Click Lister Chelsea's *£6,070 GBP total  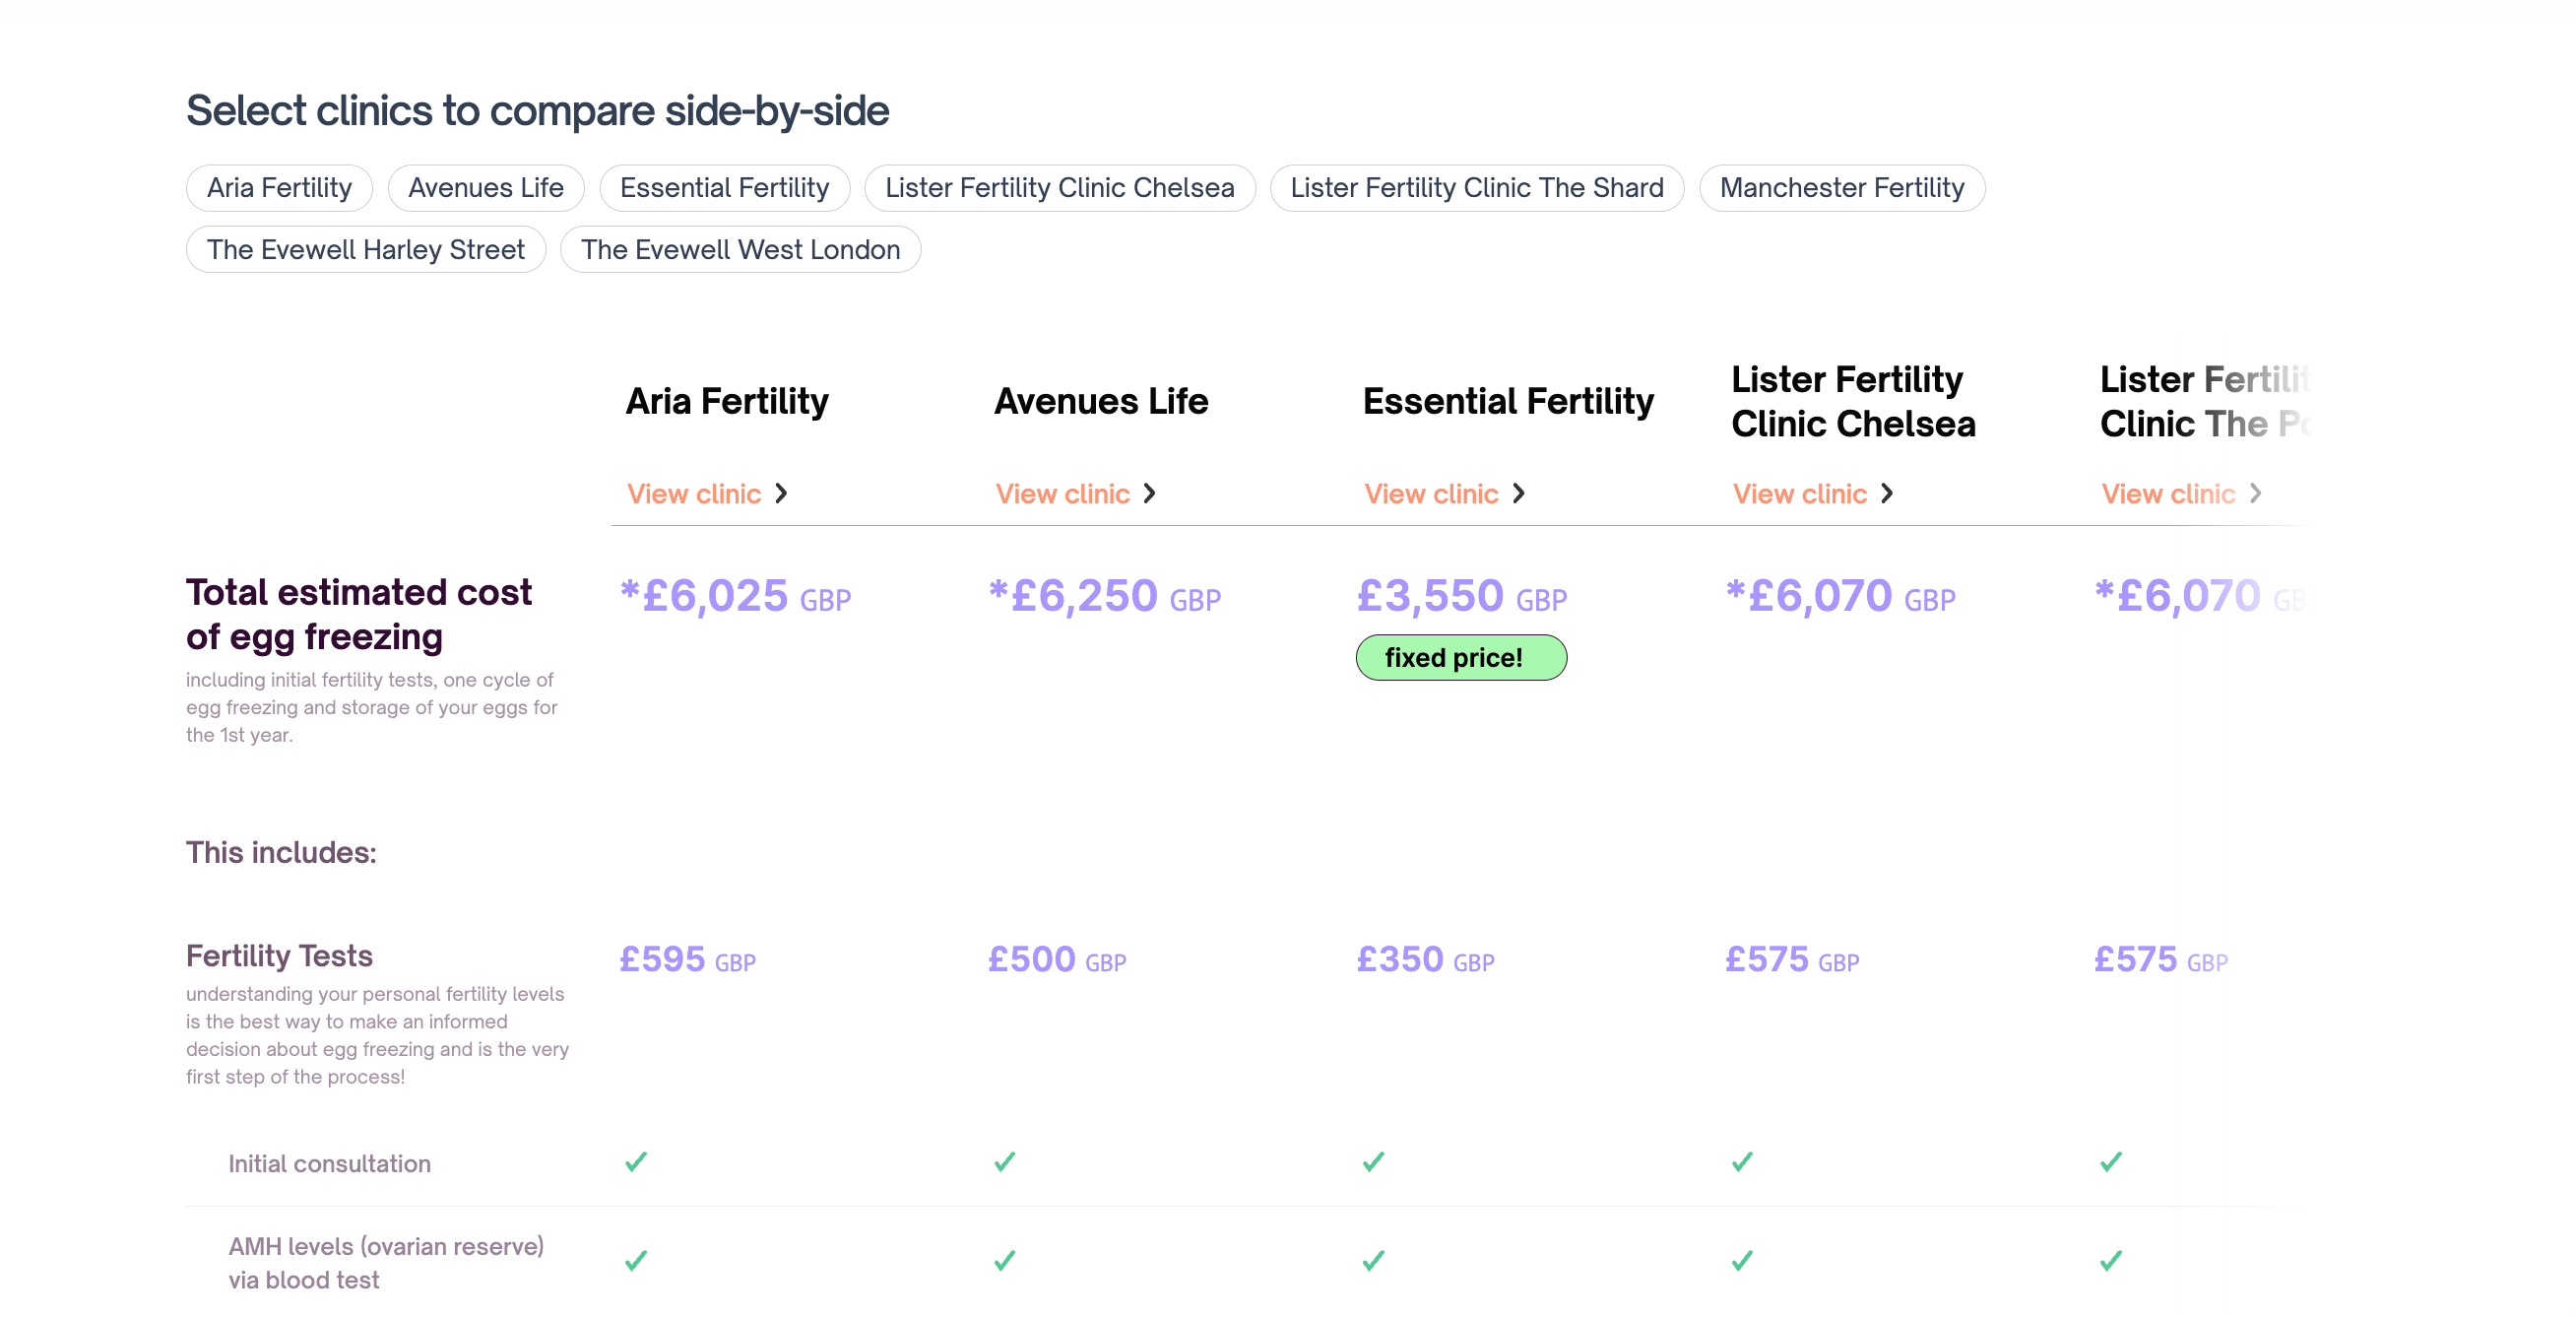(1841, 597)
